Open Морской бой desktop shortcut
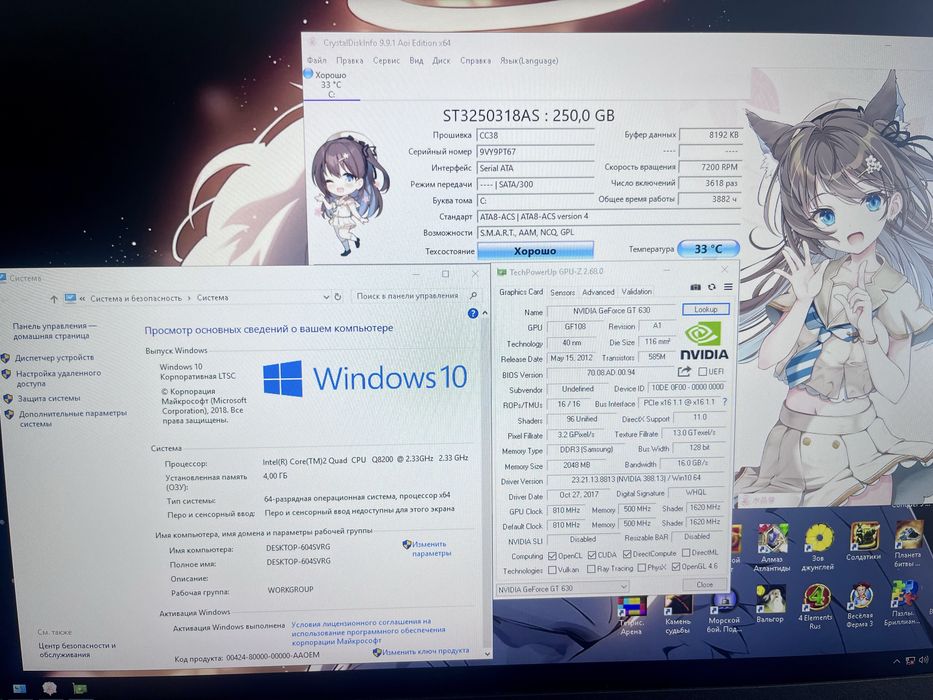Viewport: 933px width, 700px height. (723, 613)
